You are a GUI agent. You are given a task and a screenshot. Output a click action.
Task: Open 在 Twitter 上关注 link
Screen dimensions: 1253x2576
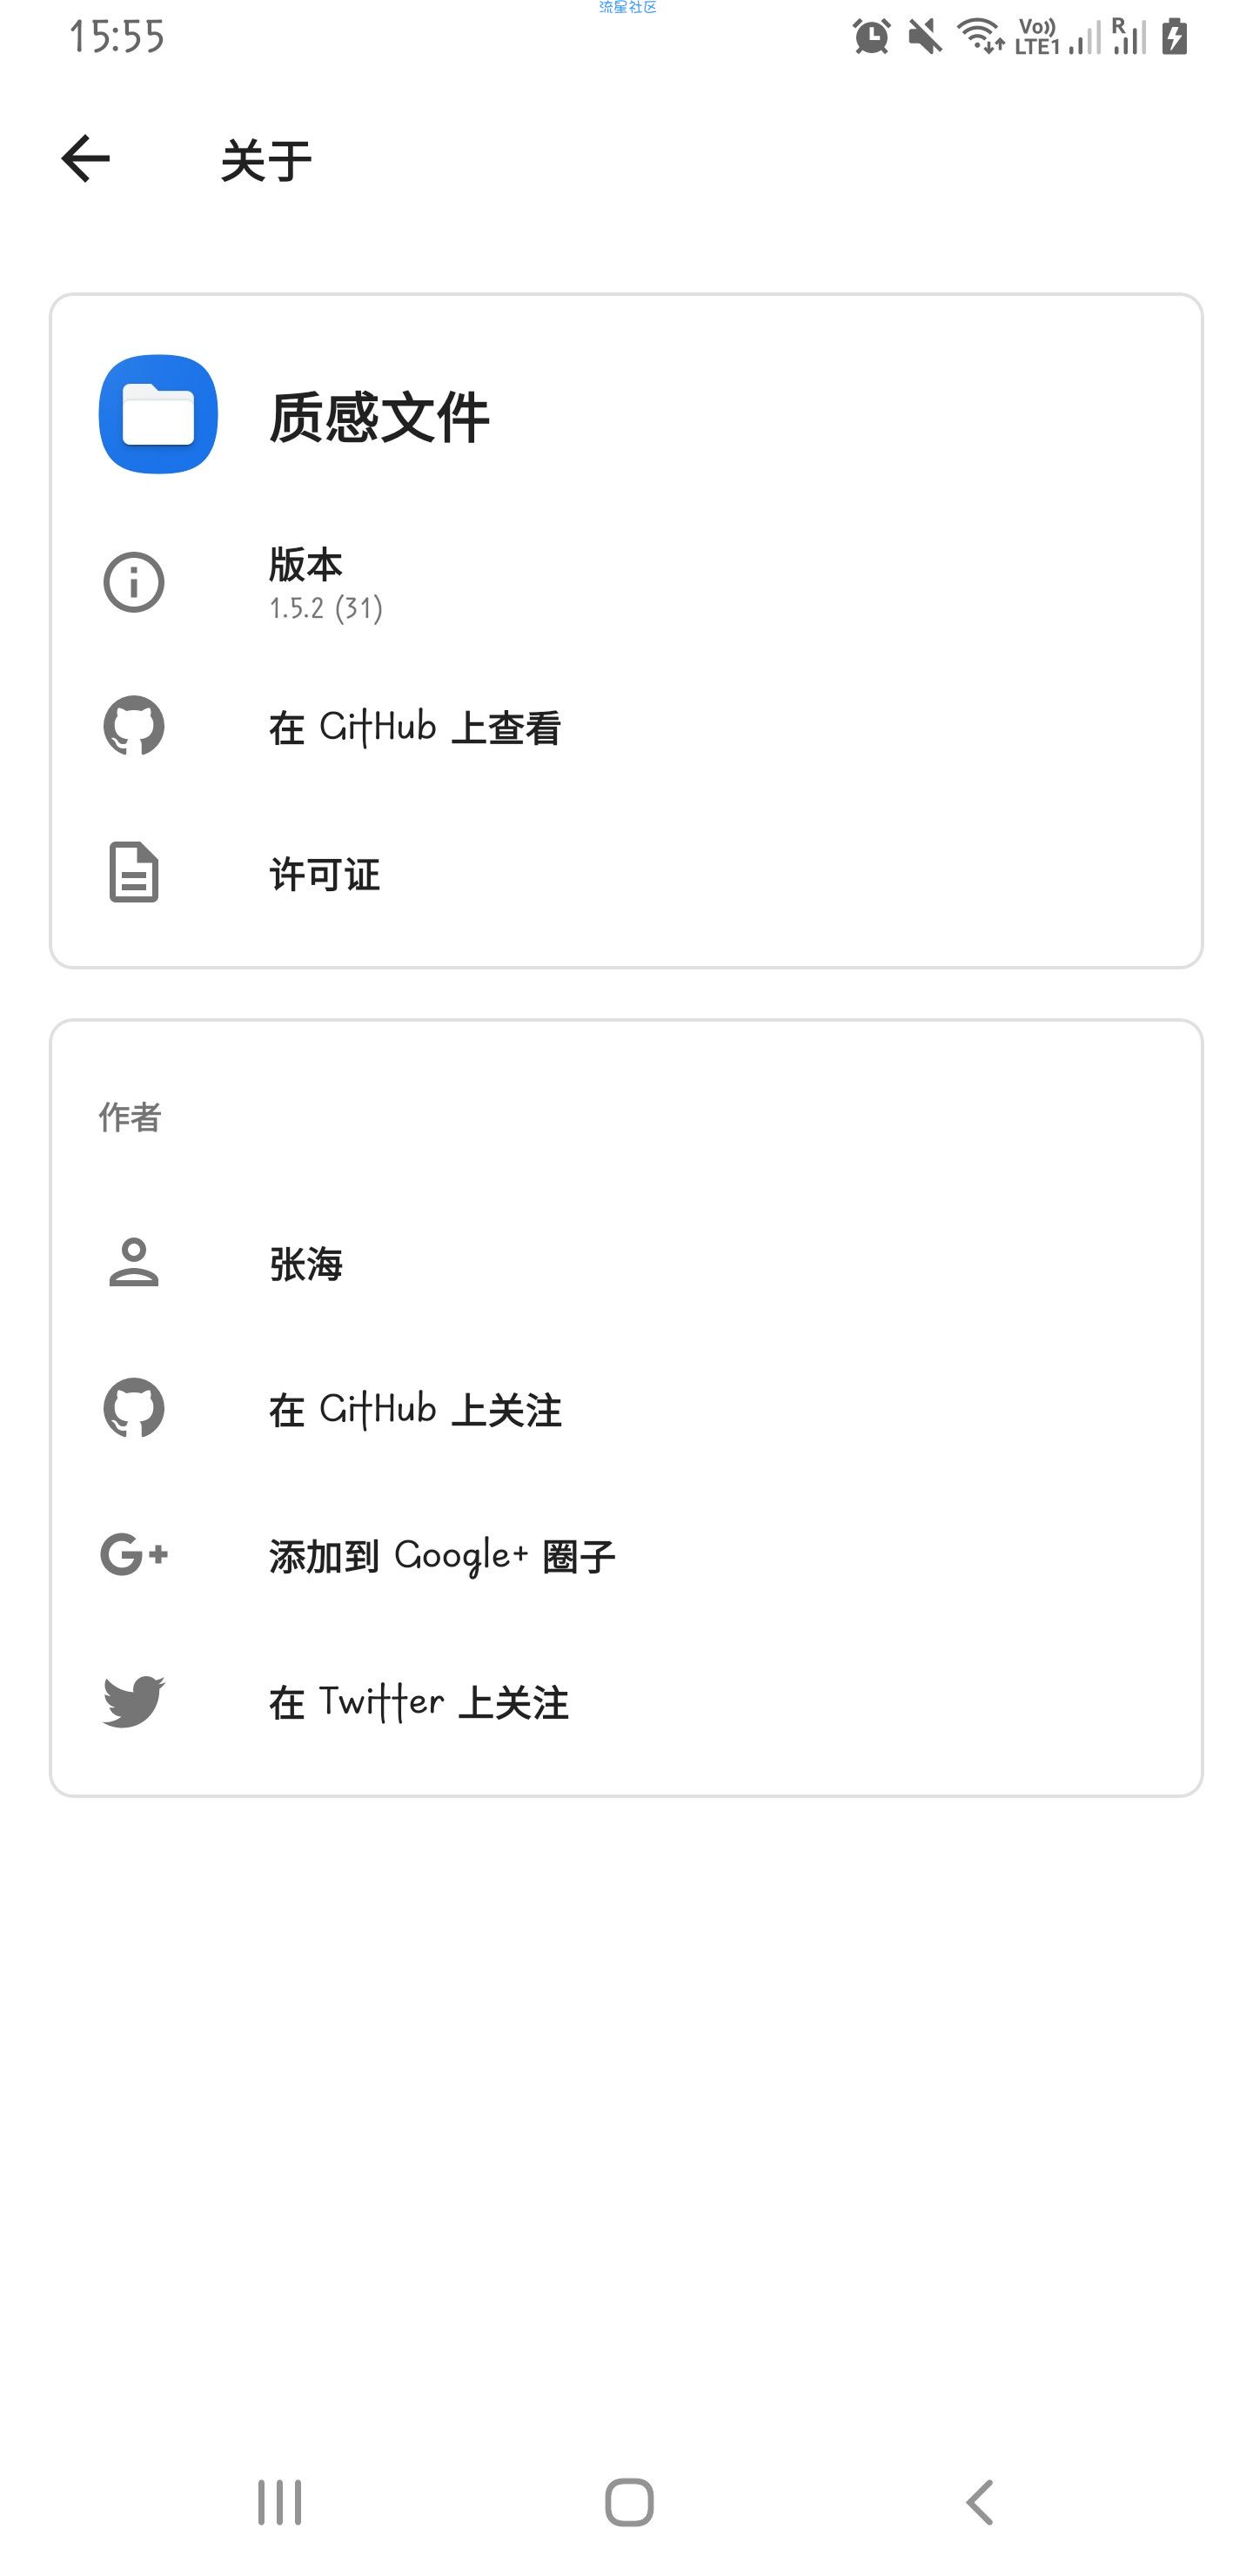pos(626,1701)
